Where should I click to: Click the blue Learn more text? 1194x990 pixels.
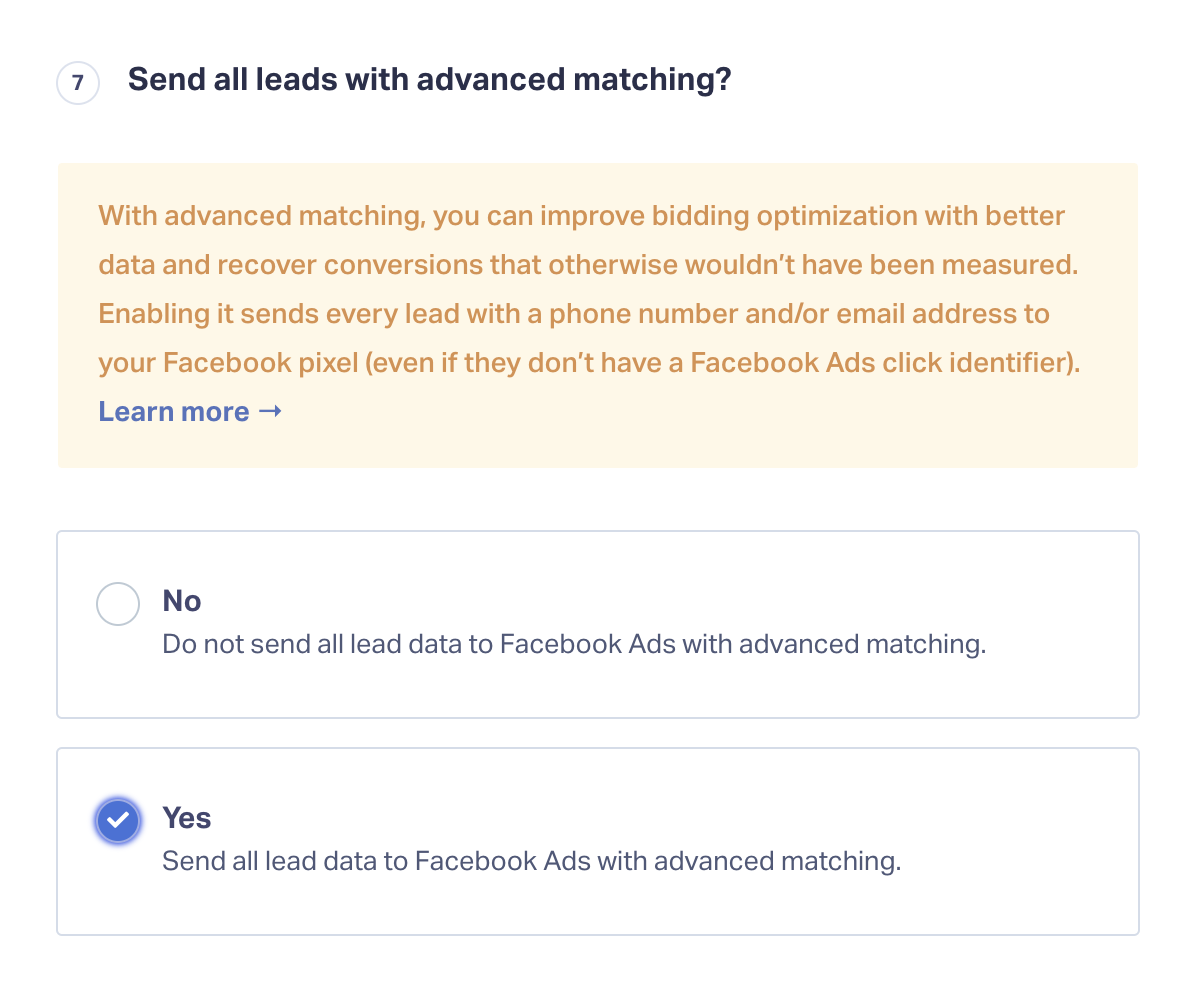(175, 411)
